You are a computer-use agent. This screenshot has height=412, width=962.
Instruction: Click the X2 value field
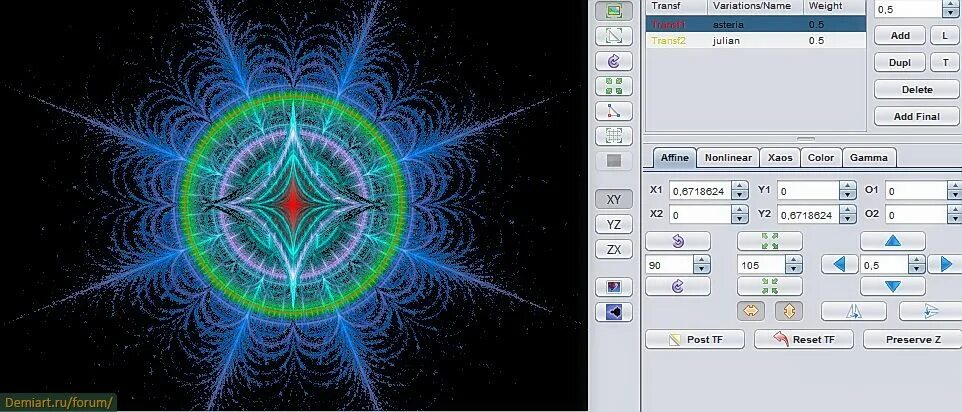point(701,215)
